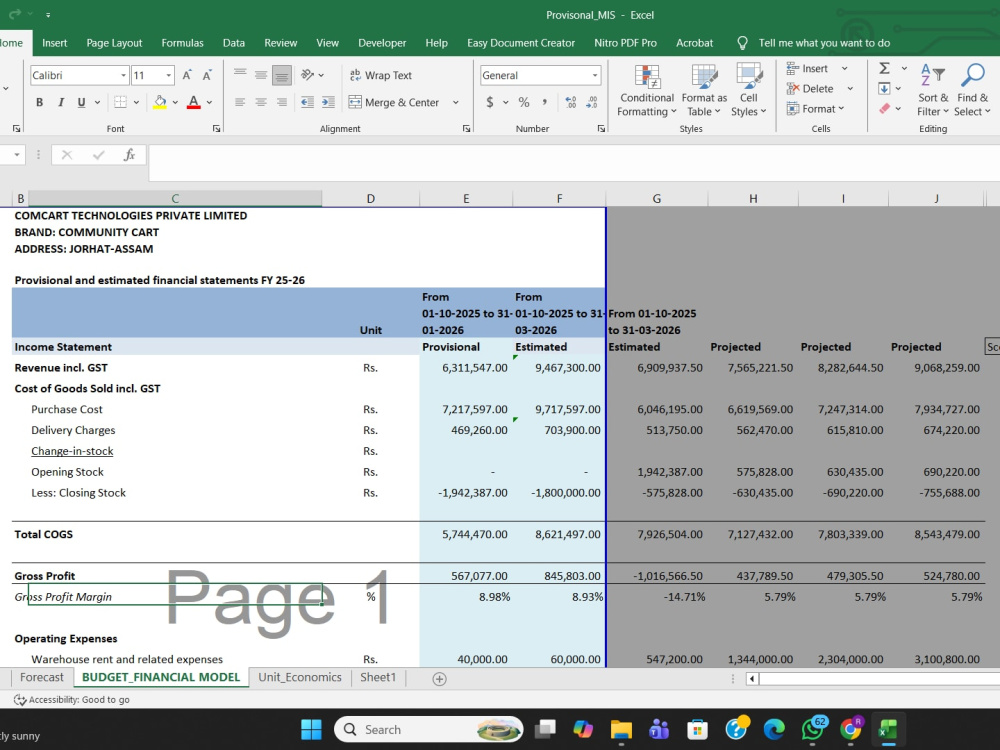Open Font dialog launcher
1000x750 pixels.
(x=216, y=129)
